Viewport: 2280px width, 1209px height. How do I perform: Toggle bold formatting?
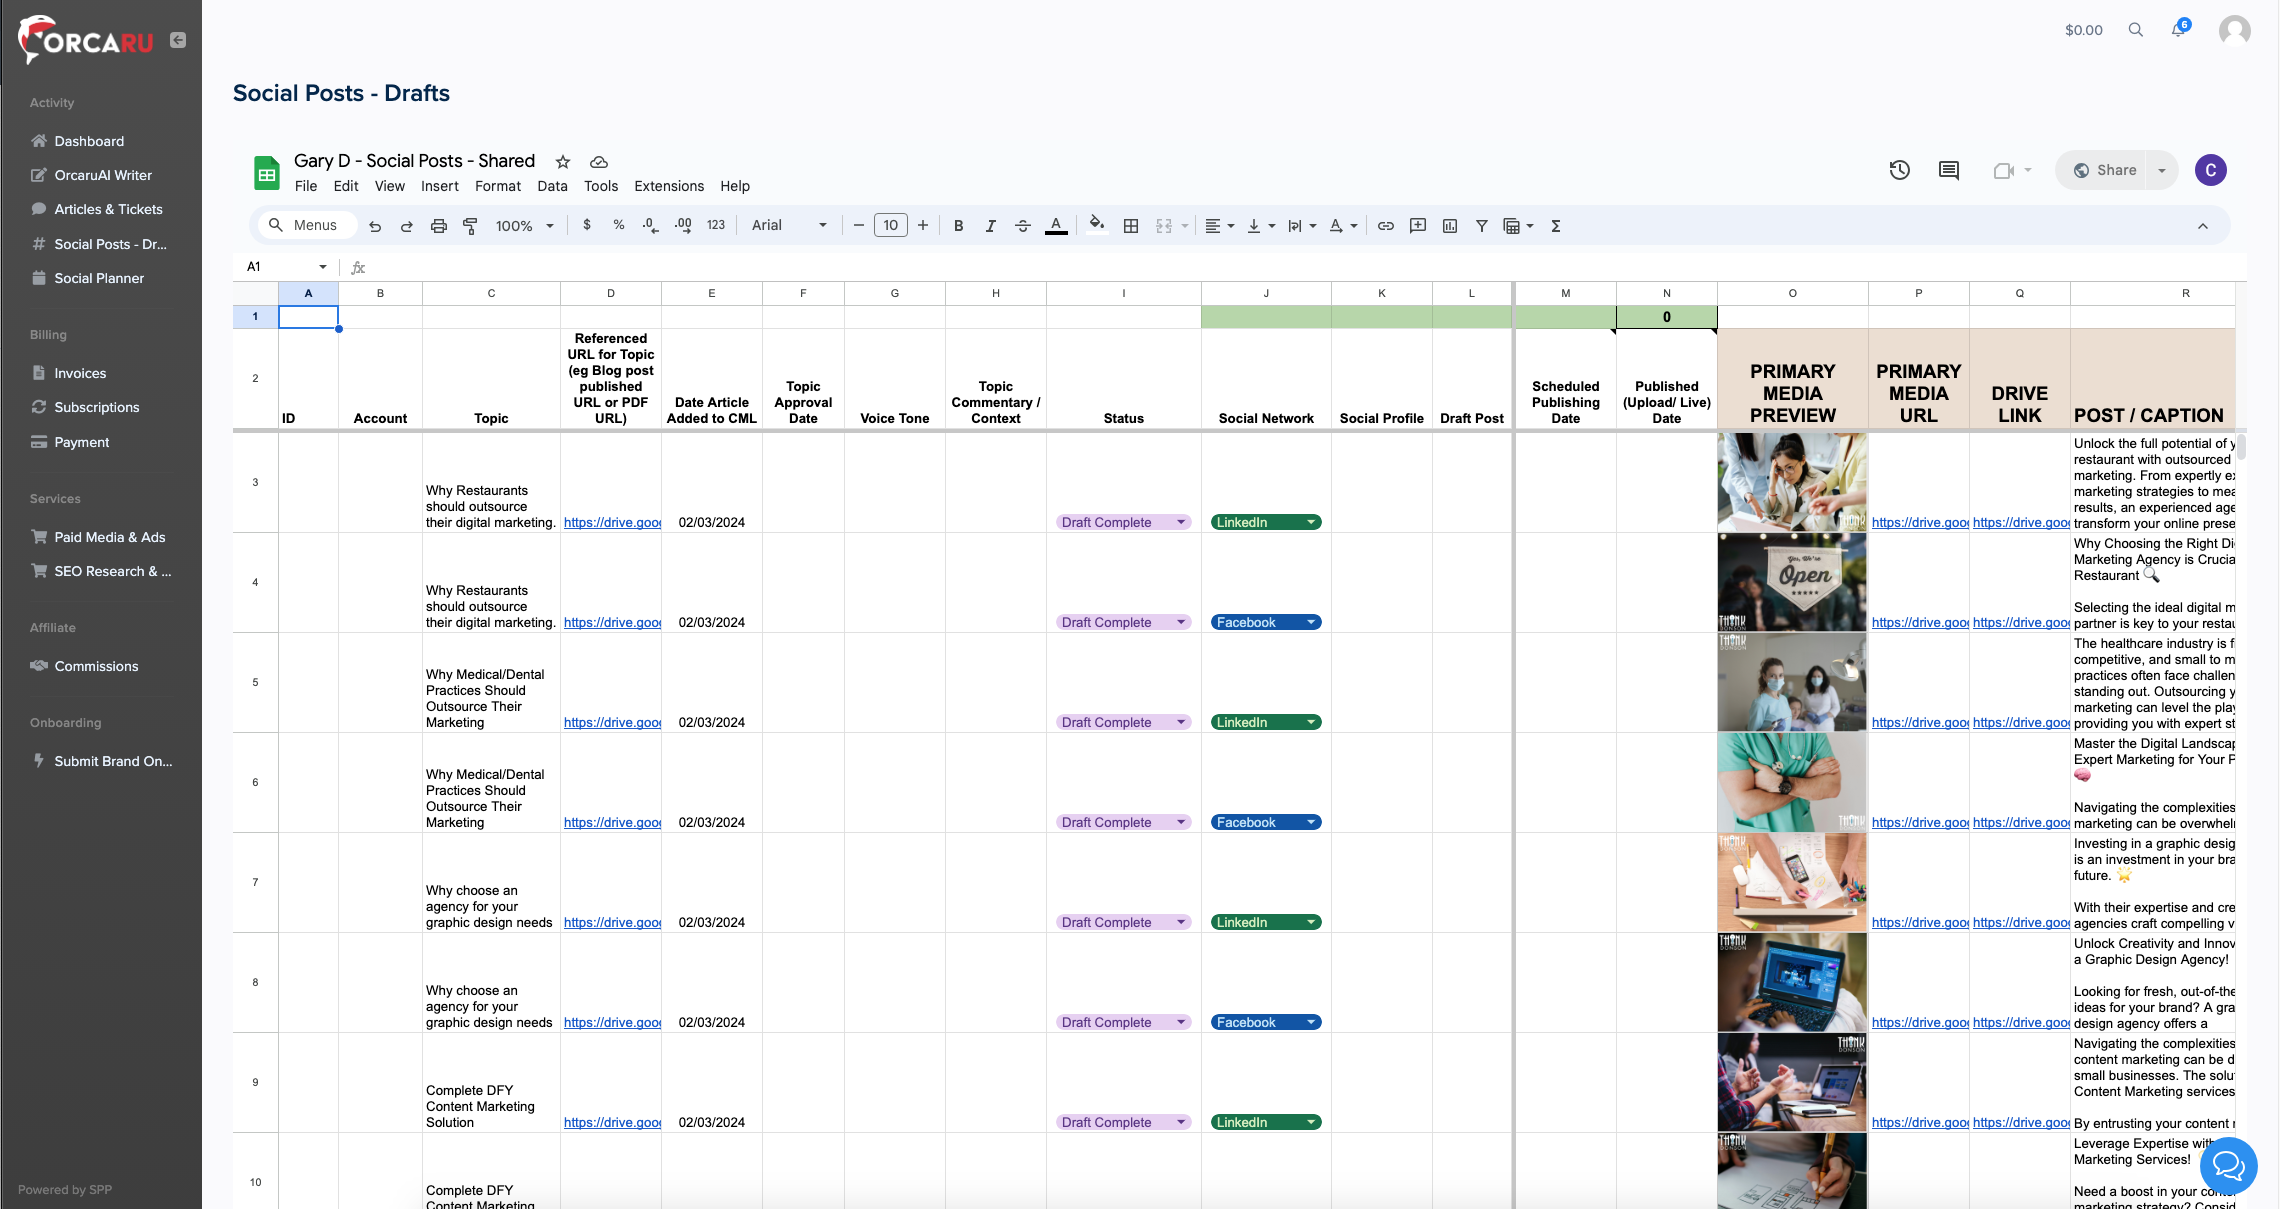point(958,226)
